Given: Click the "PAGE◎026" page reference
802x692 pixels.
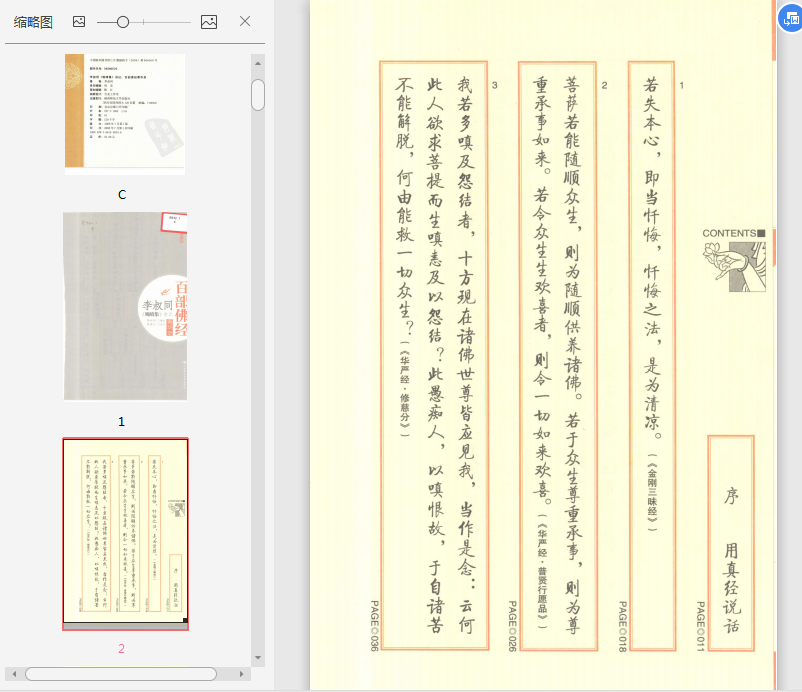Looking at the screenshot, I should coord(512,626).
